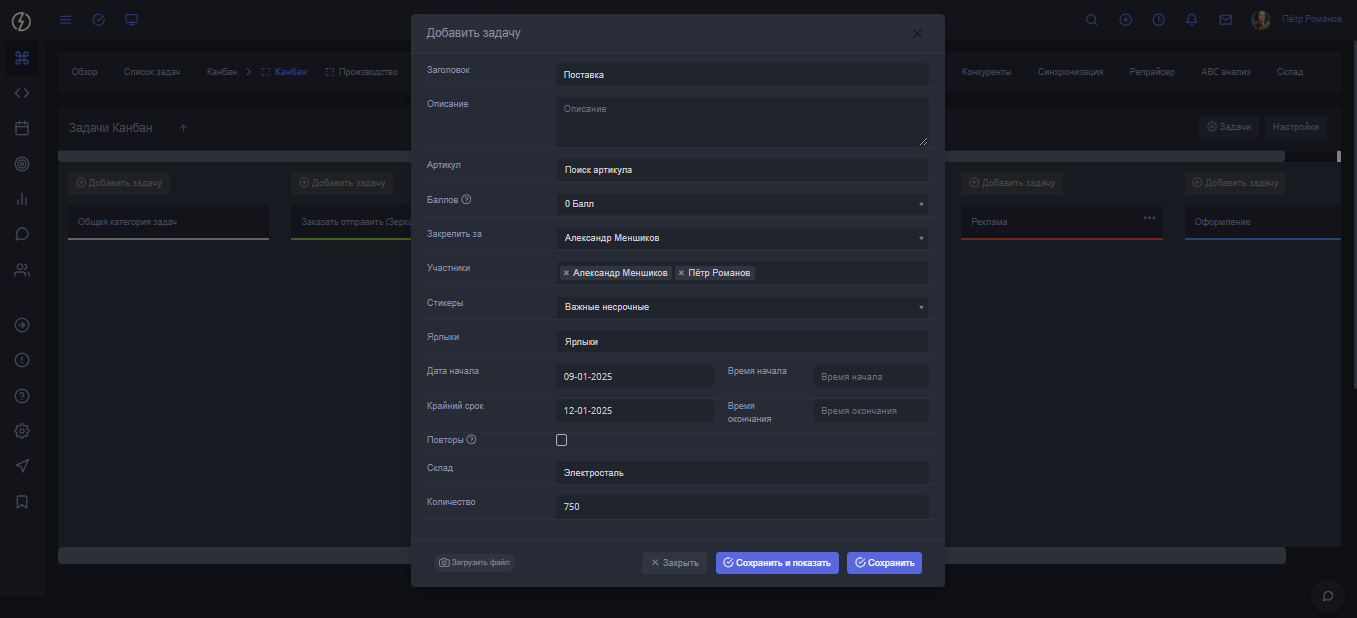Click the Сохранить и показать button

pos(777,563)
